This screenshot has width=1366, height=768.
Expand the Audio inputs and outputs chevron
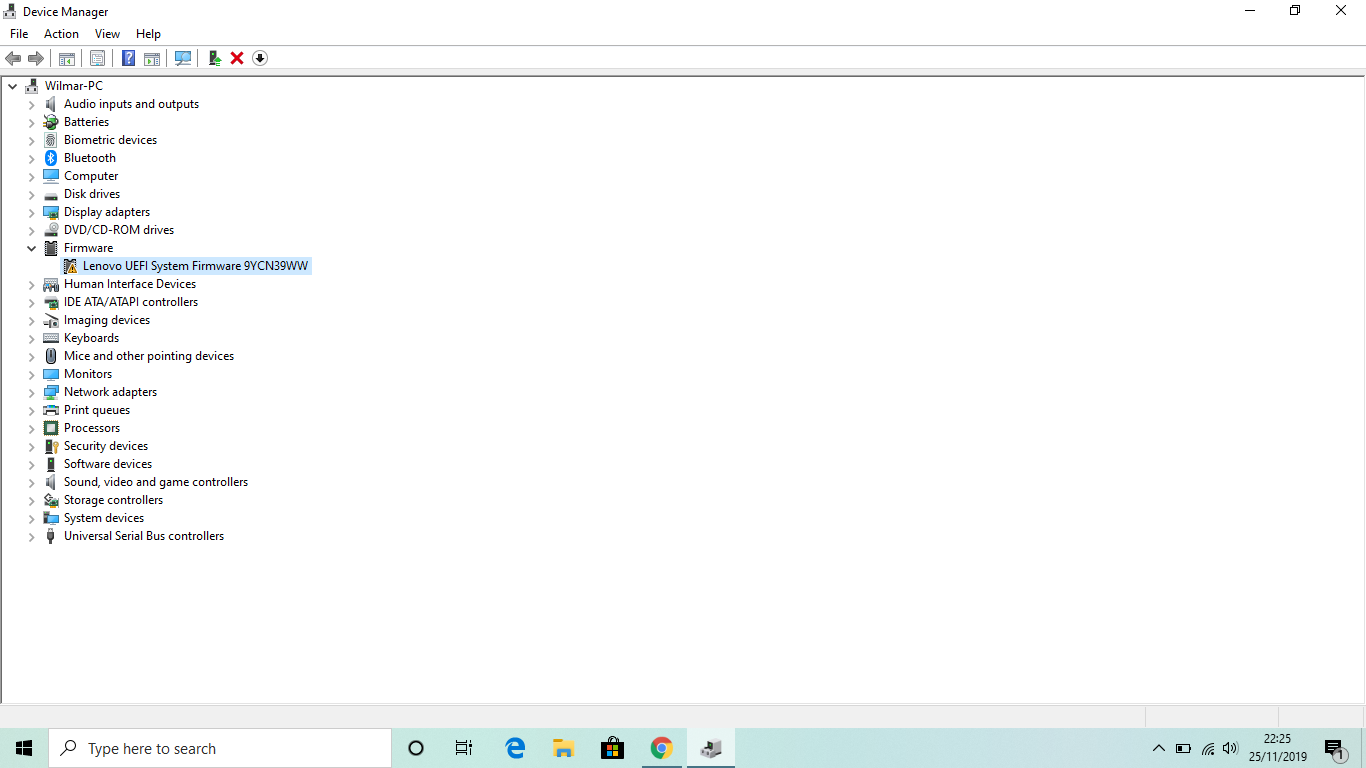(31, 104)
